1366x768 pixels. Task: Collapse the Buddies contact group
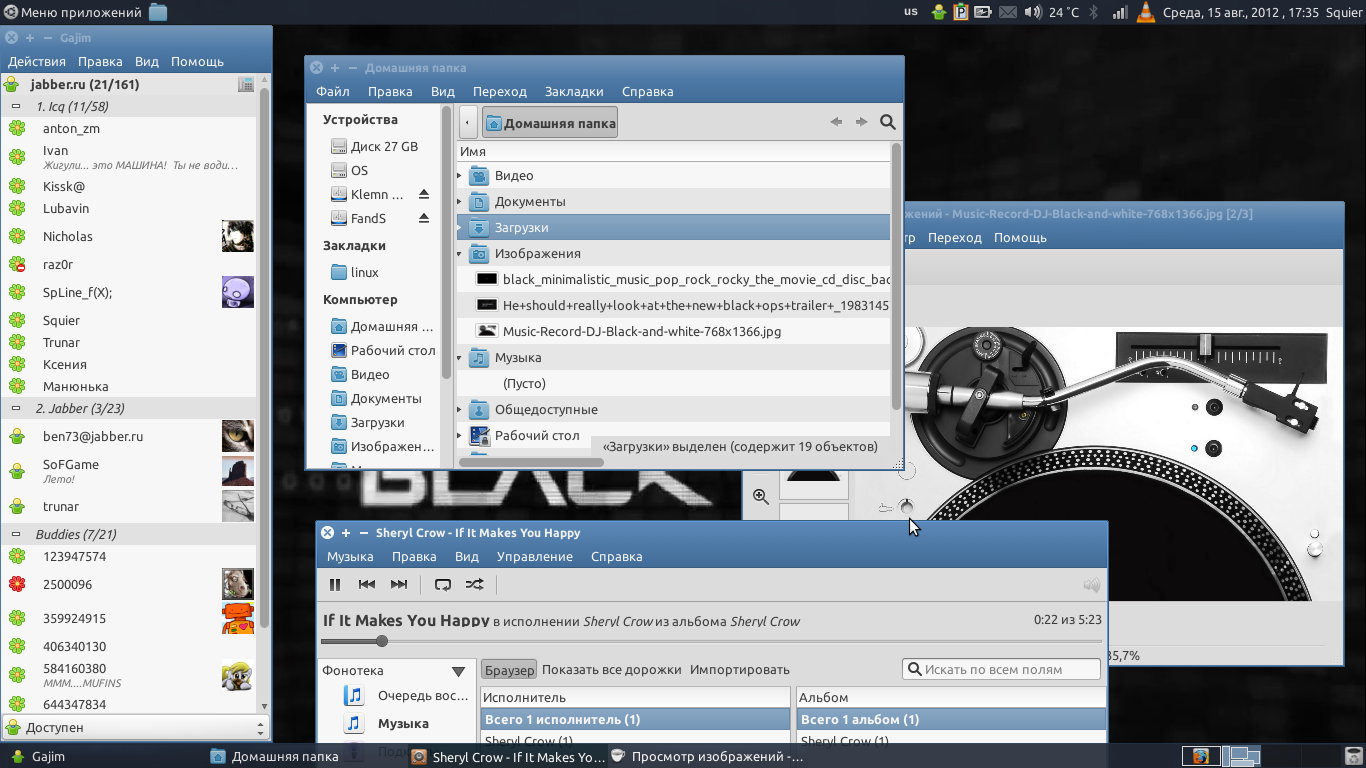[x=16, y=535]
